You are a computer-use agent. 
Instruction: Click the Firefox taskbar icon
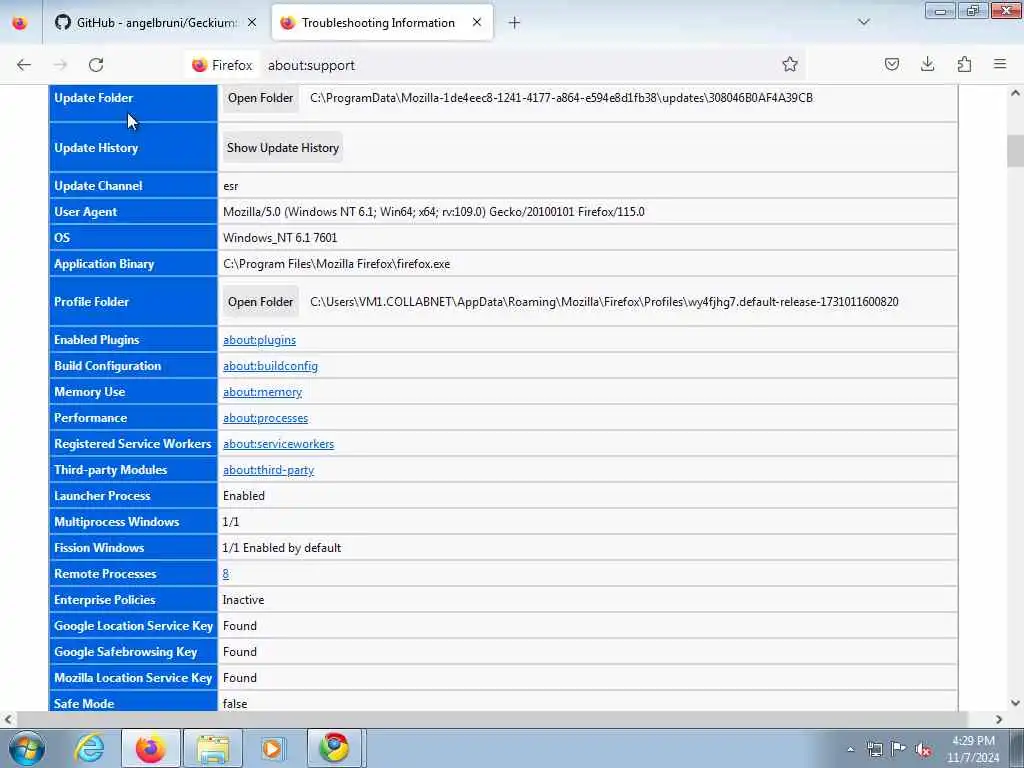click(150, 748)
